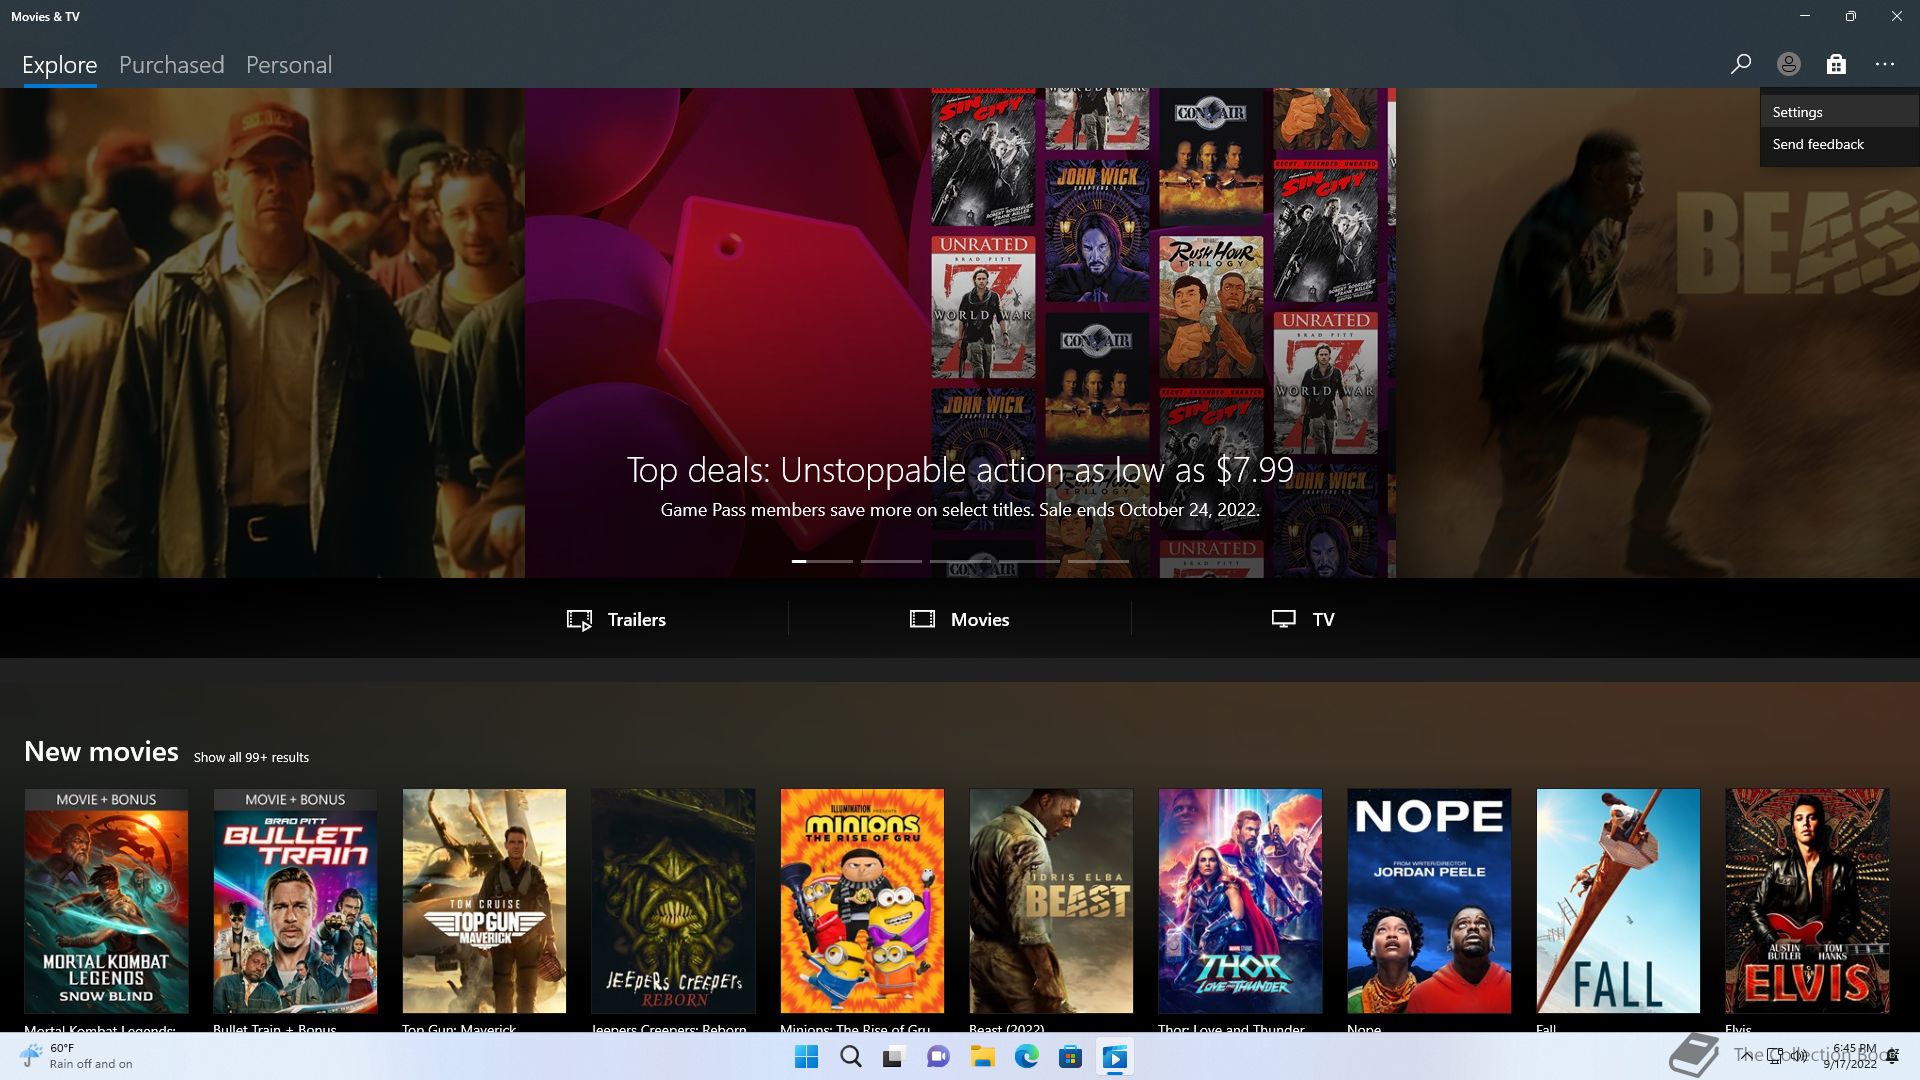Minimize the Movies & TV window

pyautogui.click(x=1805, y=16)
